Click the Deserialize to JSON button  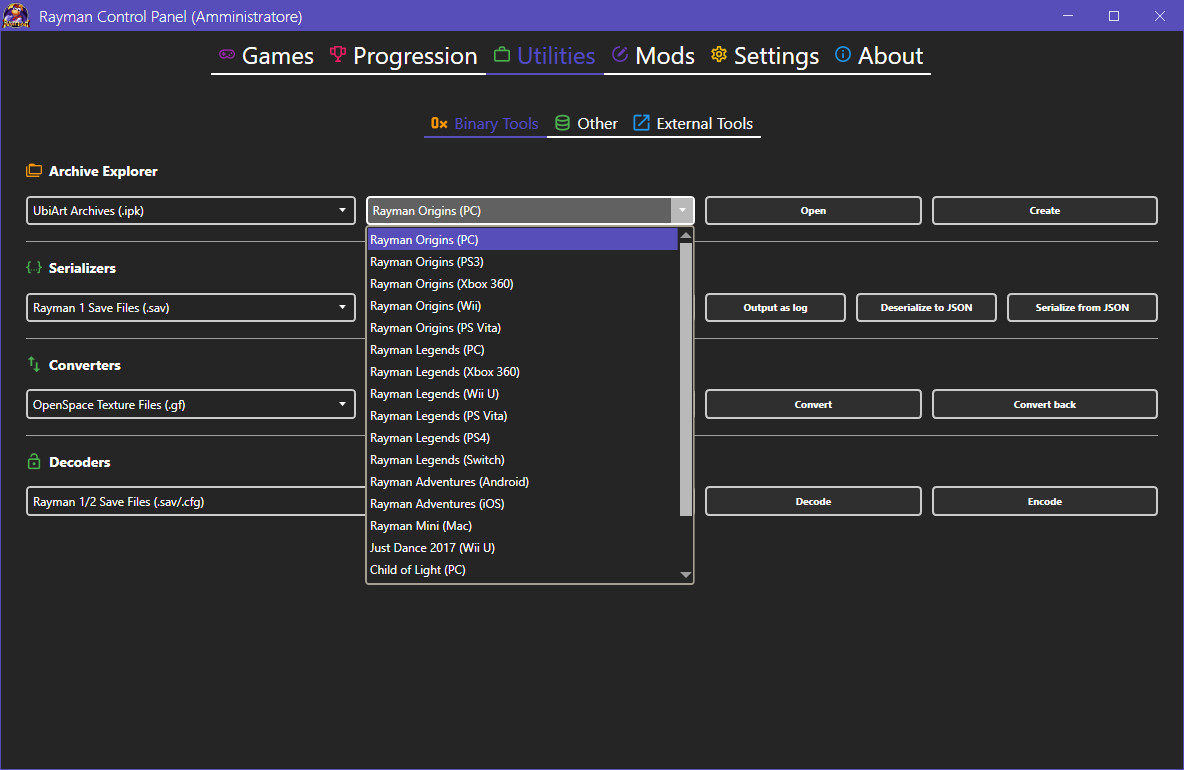(x=925, y=307)
